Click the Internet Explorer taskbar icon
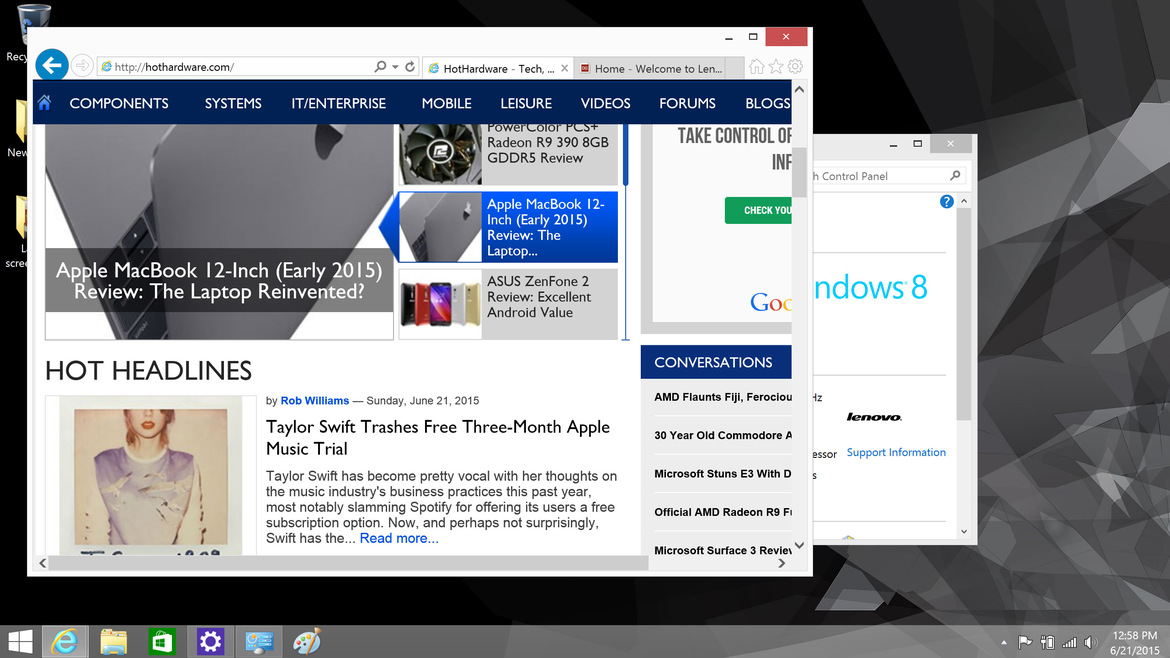 click(x=65, y=642)
